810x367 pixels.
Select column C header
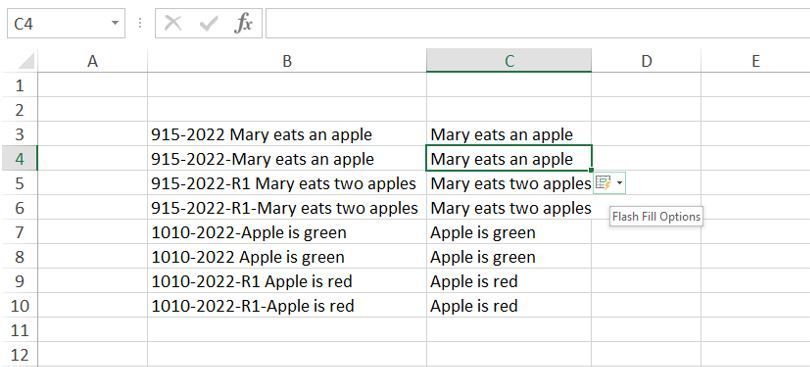click(x=509, y=61)
